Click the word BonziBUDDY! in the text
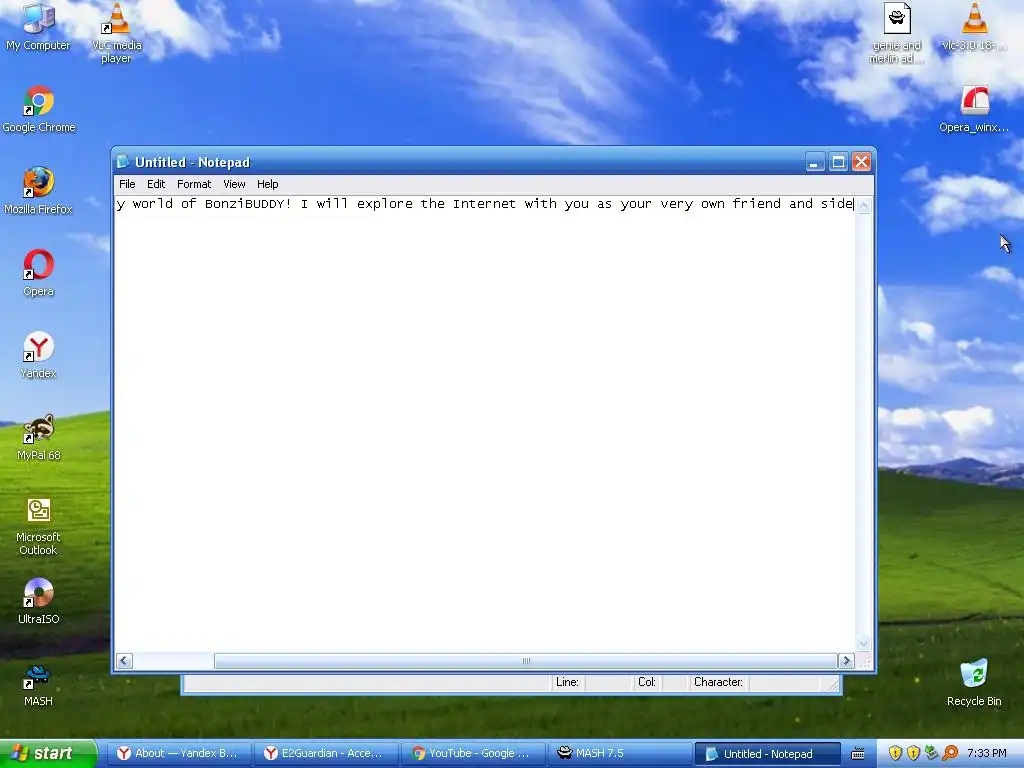1024x768 pixels. click(248, 204)
